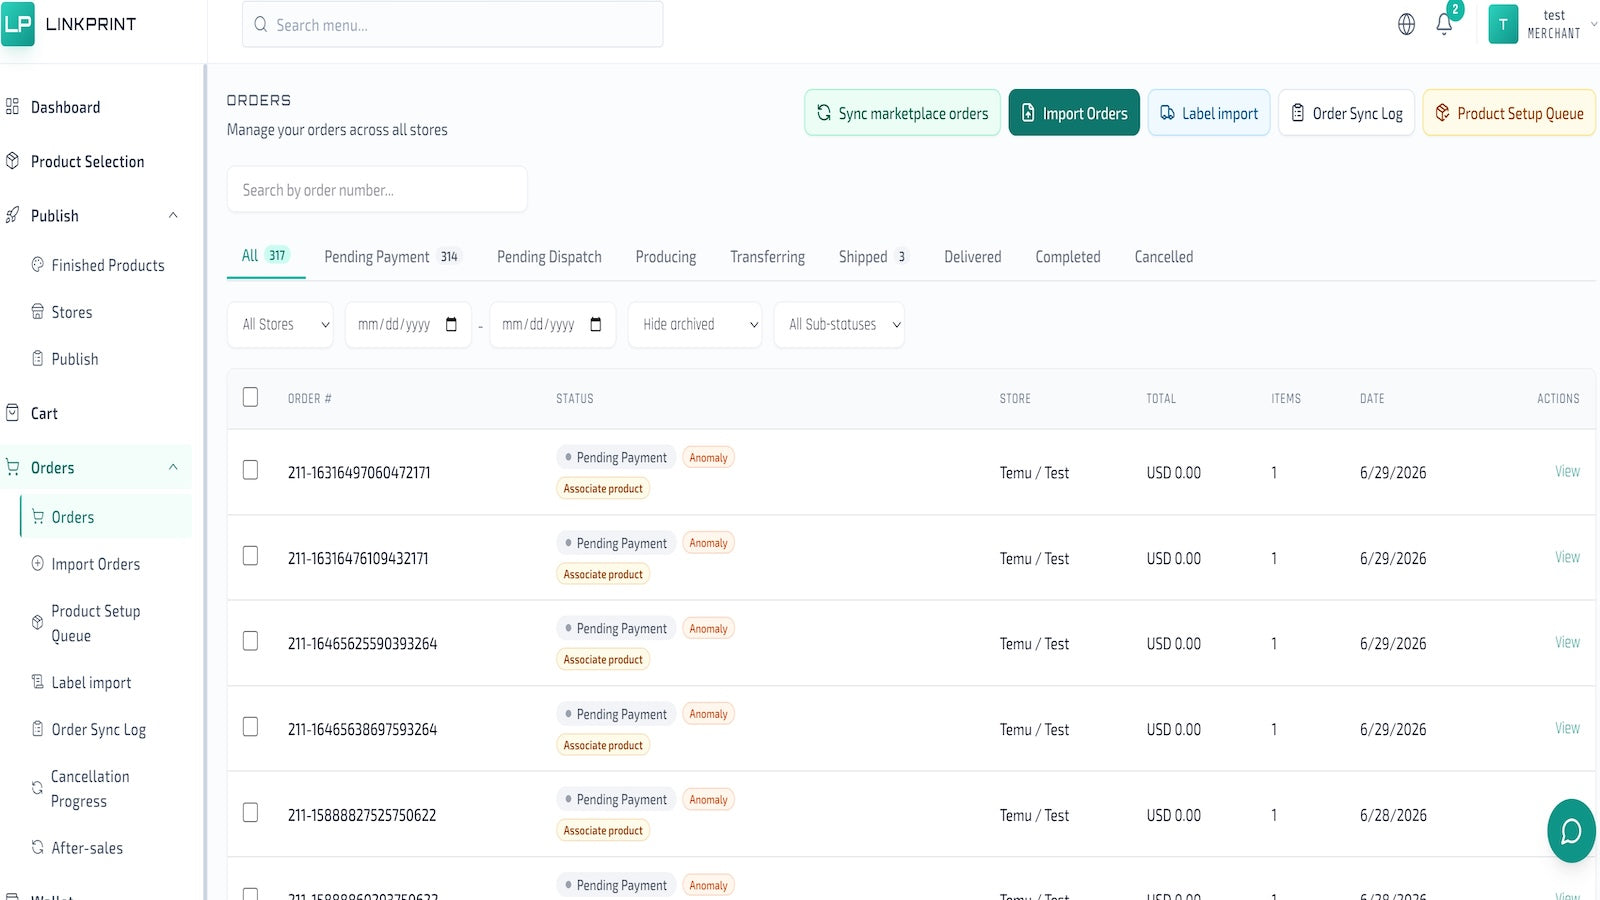Image resolution: width=1600 pixels, height=900 pixels.
Task: Click the Finished Products icon
Action: coord(38,265)
